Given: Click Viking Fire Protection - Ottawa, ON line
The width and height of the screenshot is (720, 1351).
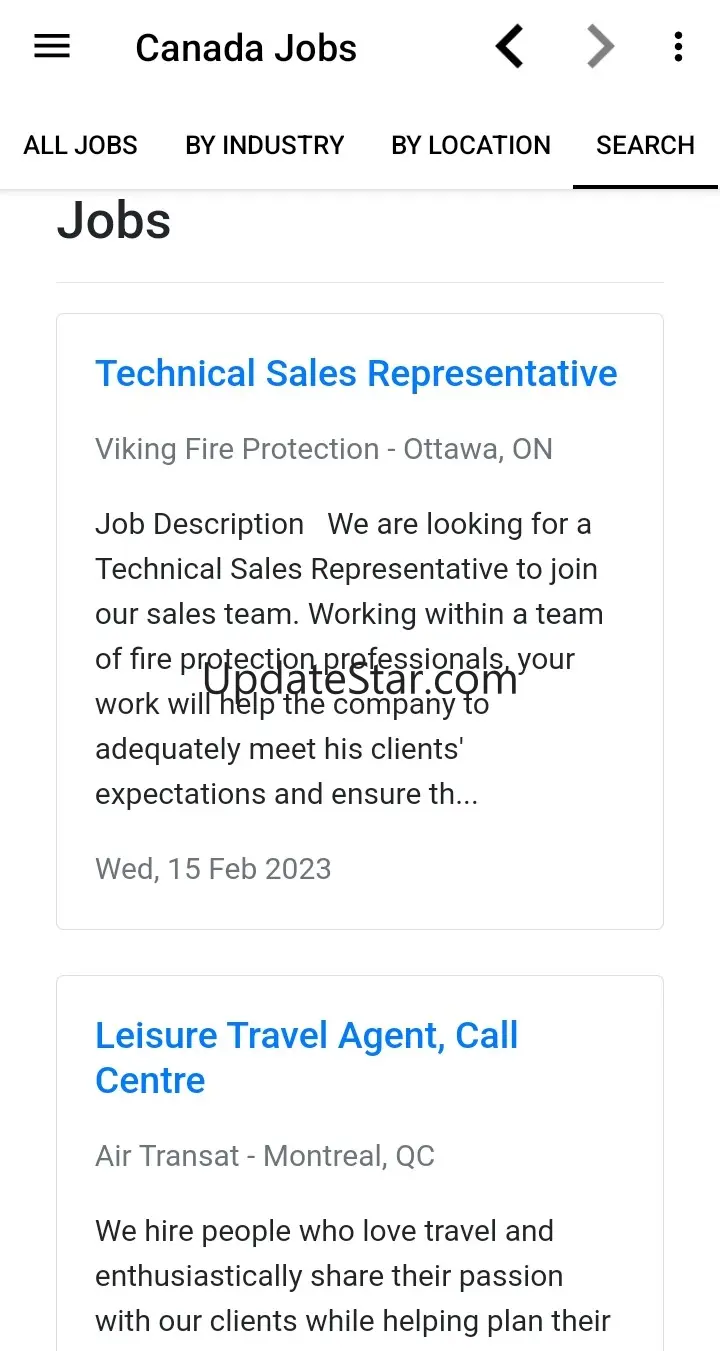Looking at the screenshot, I should 324,449.
